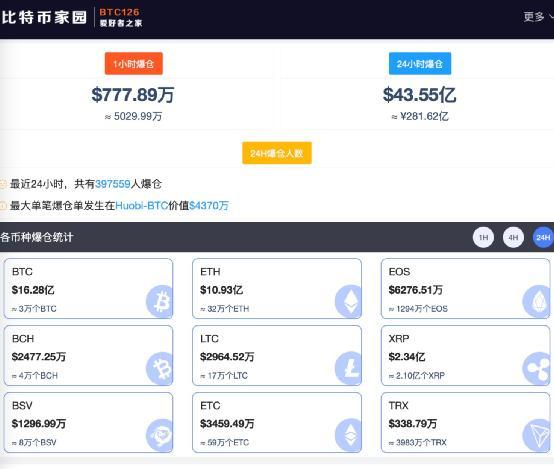Click the ETC card title
Image resolution: width=554 pixels, height=469 pixels.
210,405
